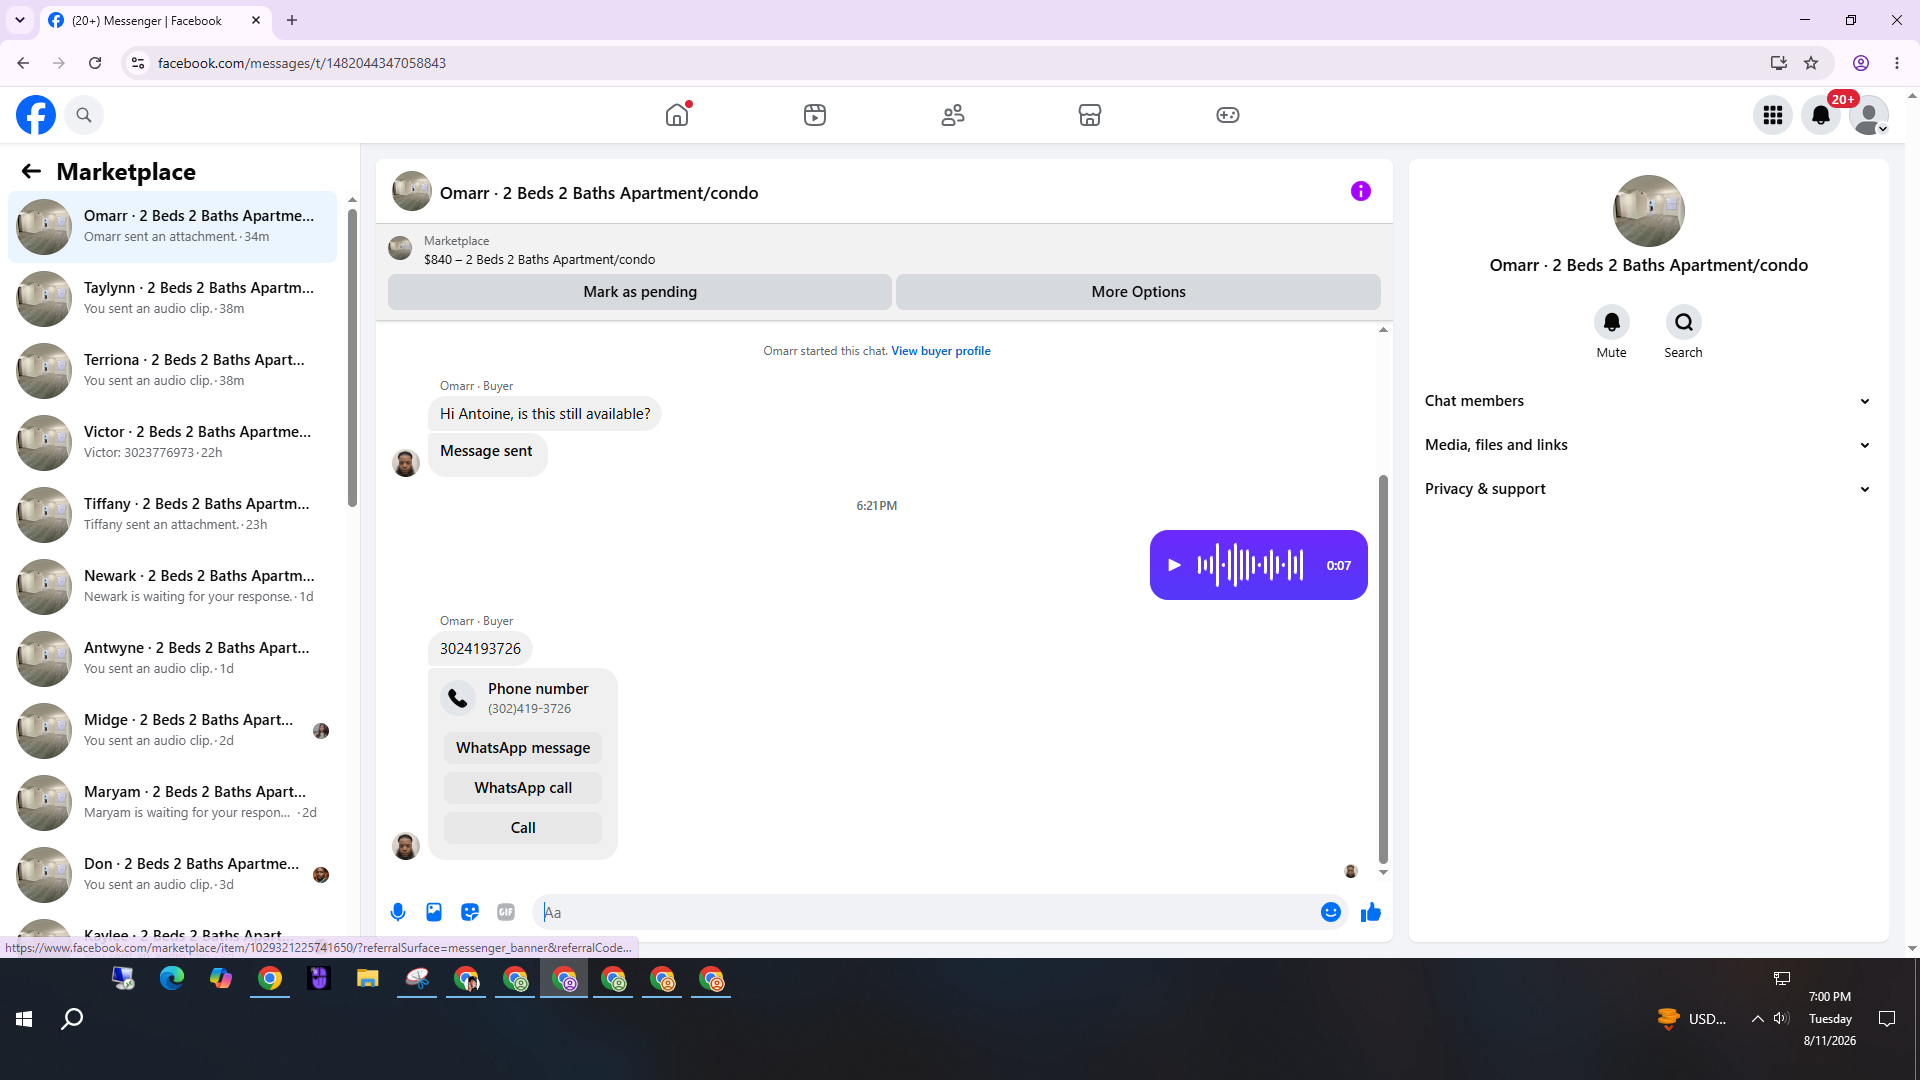
Task: Send a WhatsApp message to Omarr
Action: click(x=523, y=748)
